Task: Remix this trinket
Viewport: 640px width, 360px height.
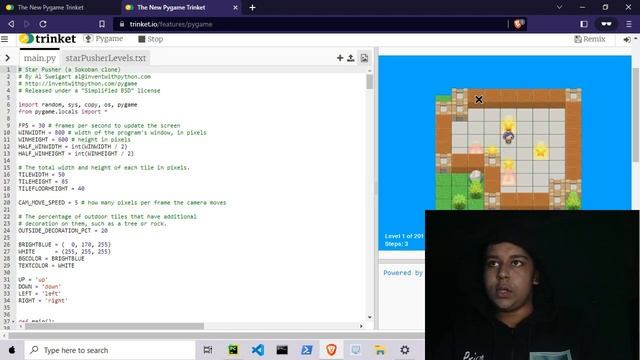Action: click(590, 39)
